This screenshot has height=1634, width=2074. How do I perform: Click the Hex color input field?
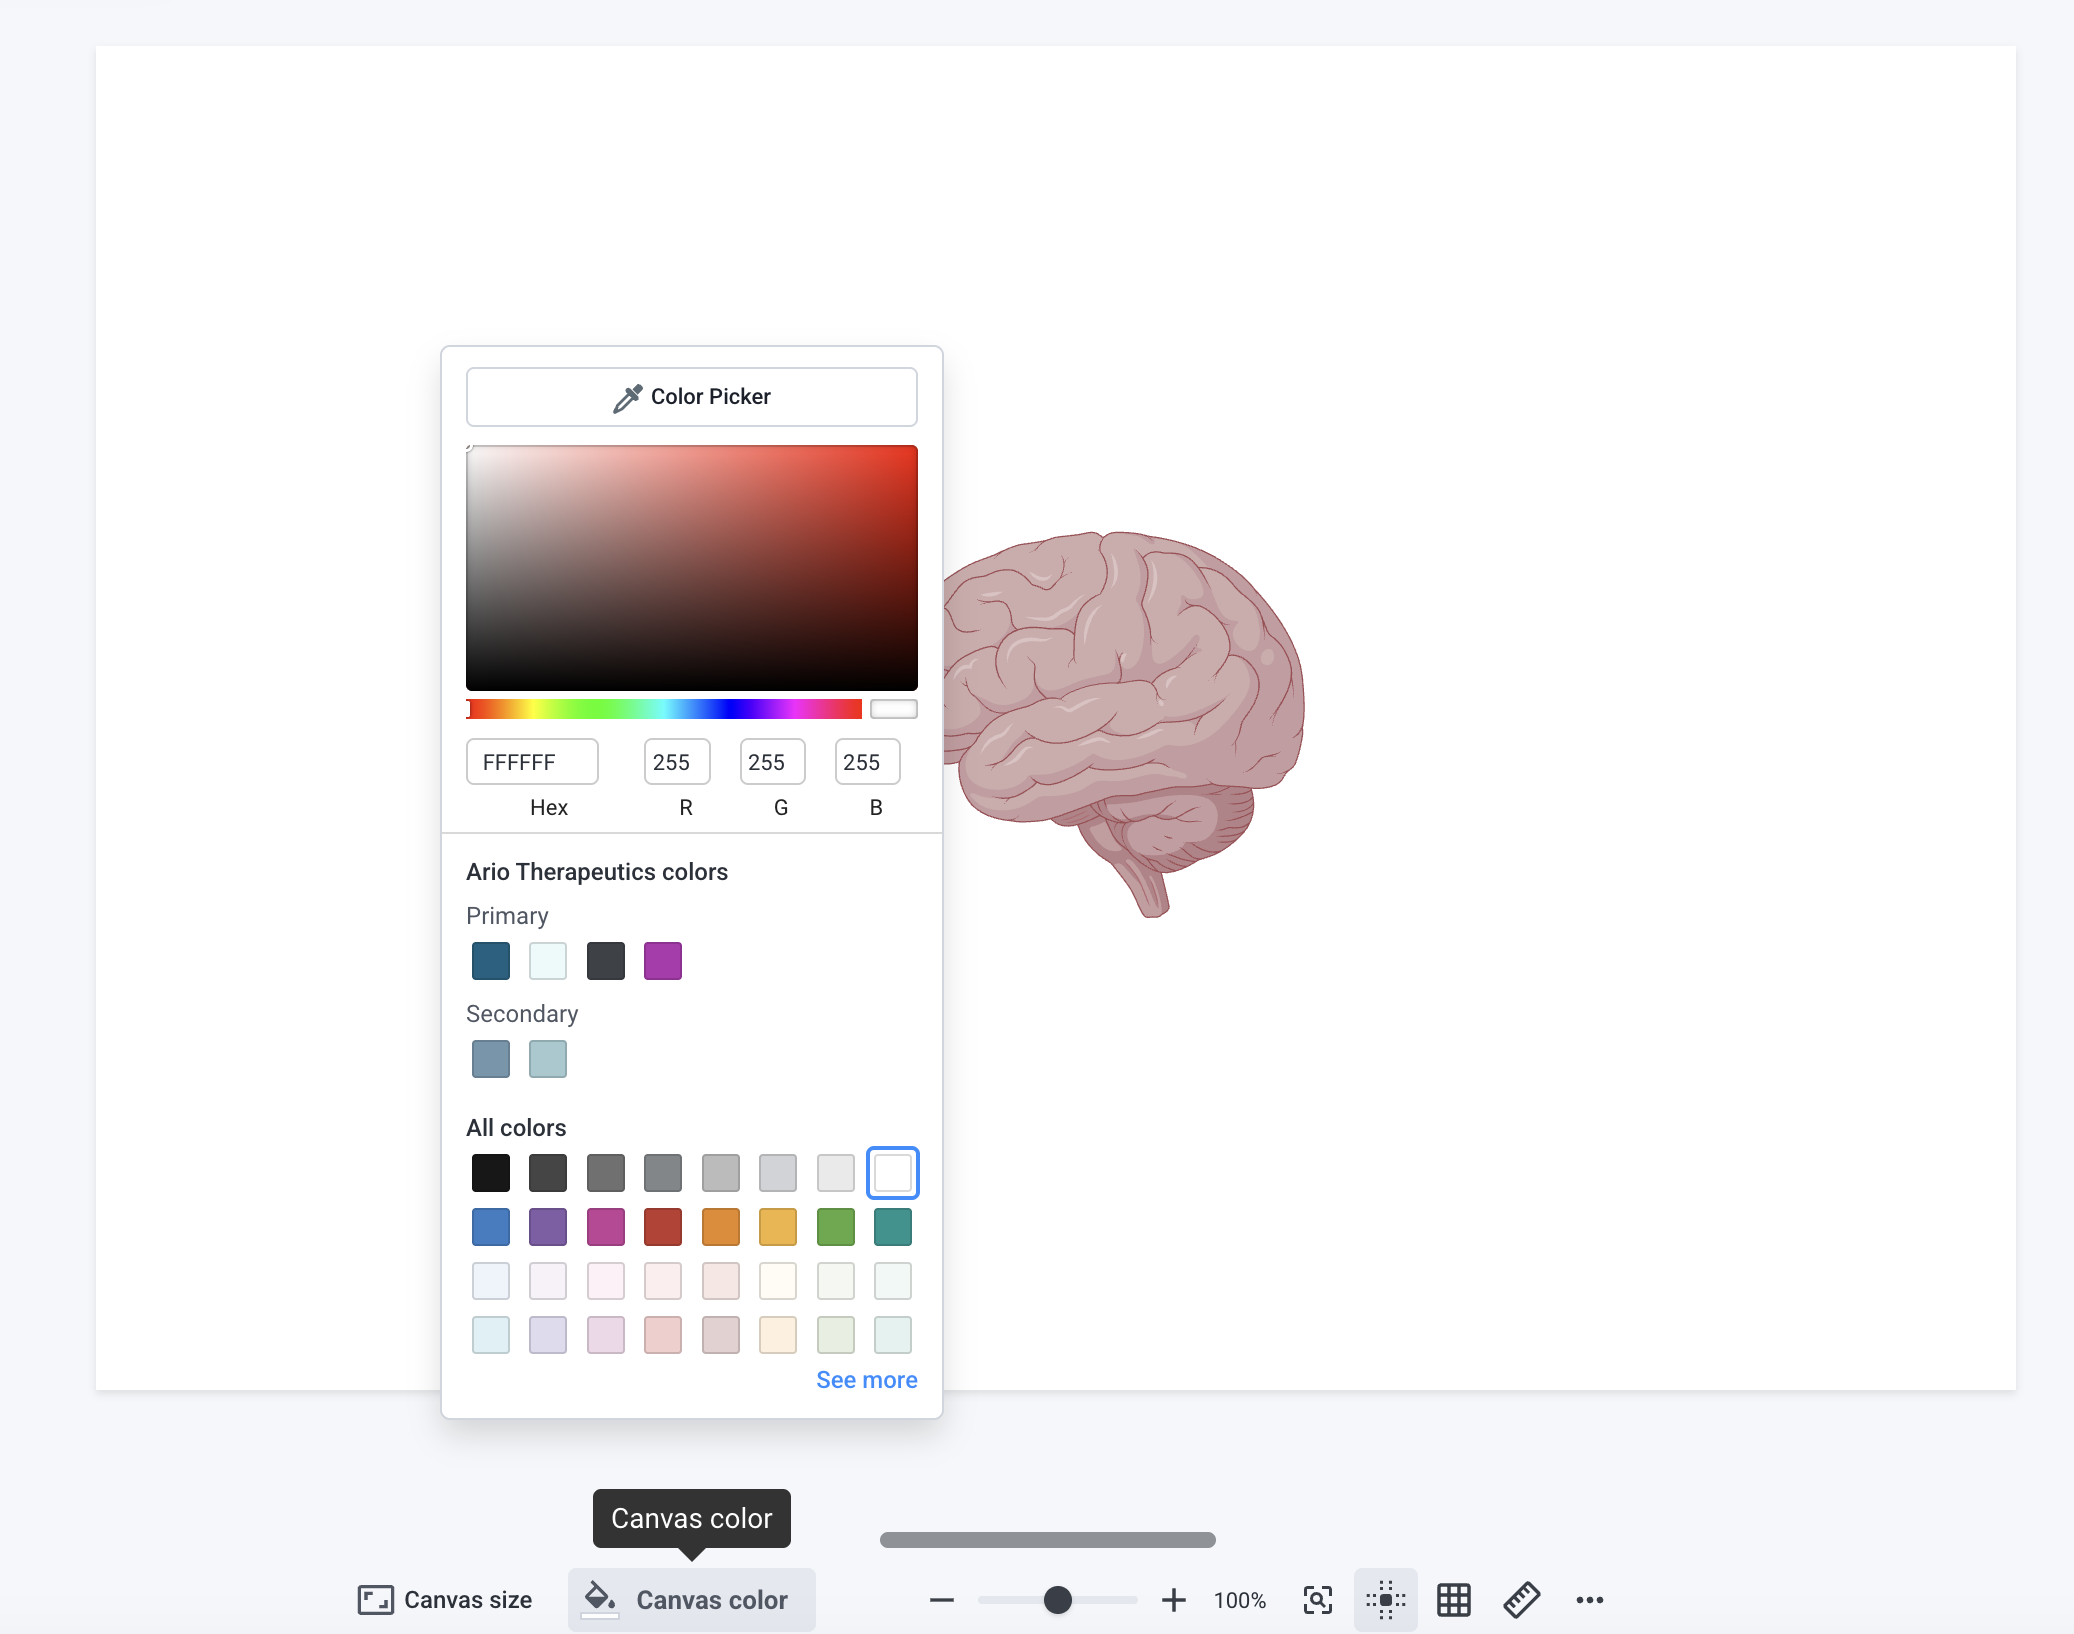pos(532,762)
